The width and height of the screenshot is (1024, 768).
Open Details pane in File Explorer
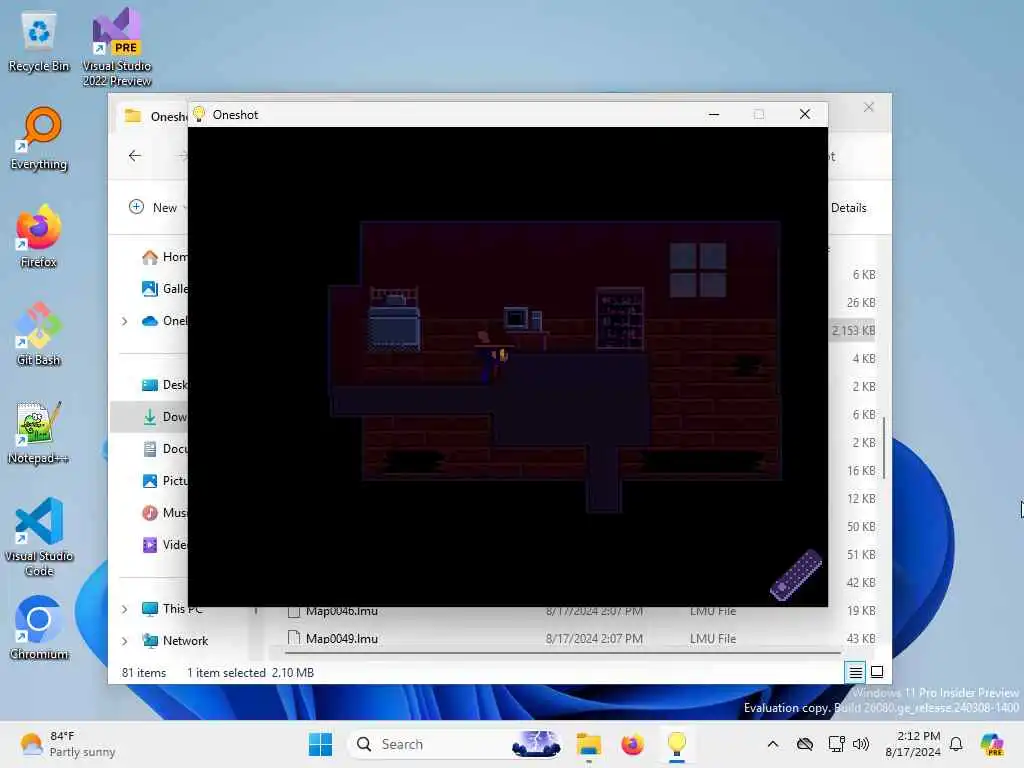click(x=848, y=208)
